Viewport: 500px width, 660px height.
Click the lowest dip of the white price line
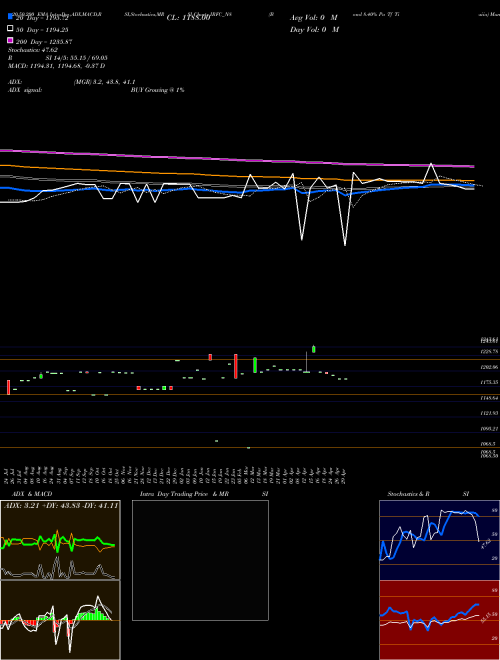click(345, 244)
